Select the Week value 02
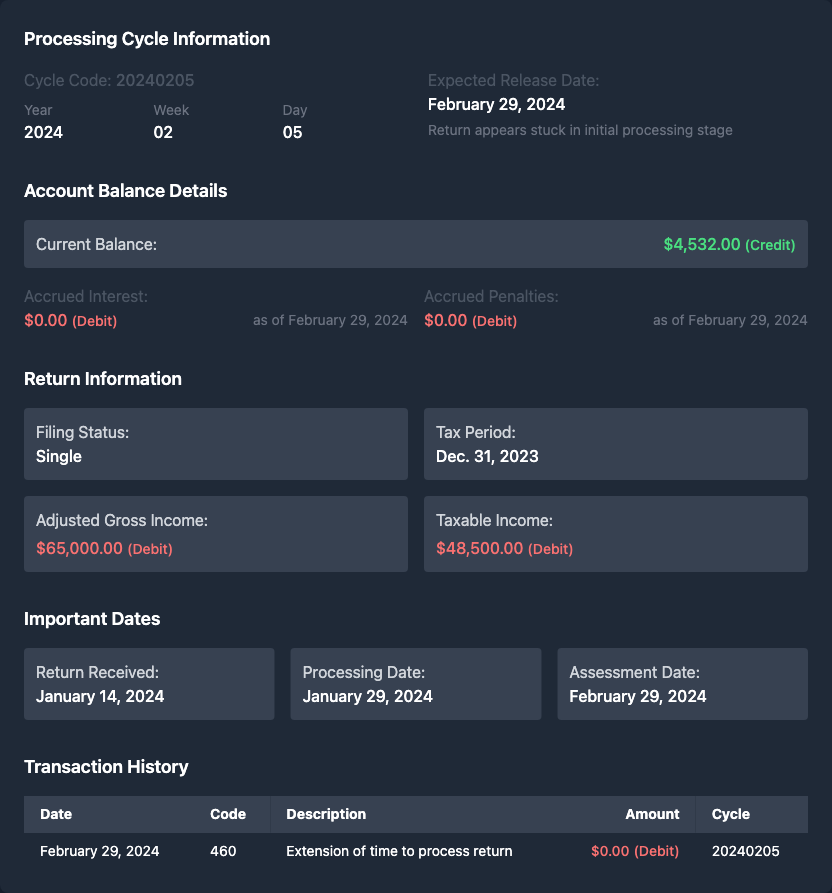 pos(163,132)
